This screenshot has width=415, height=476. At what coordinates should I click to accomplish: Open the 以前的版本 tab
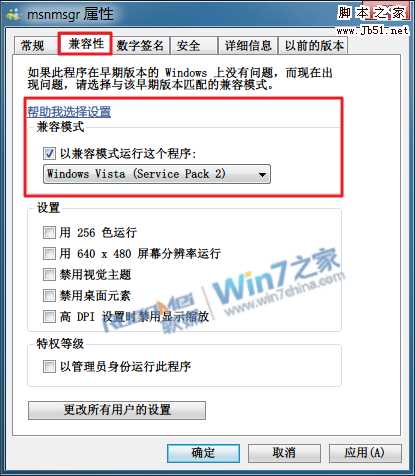(313, 45)
